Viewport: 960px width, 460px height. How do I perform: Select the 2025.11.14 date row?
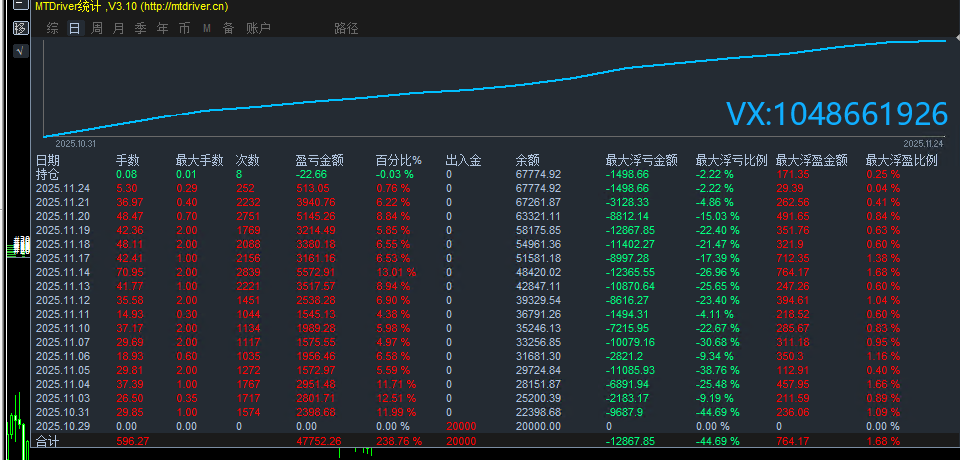click(x=62, y=272)
